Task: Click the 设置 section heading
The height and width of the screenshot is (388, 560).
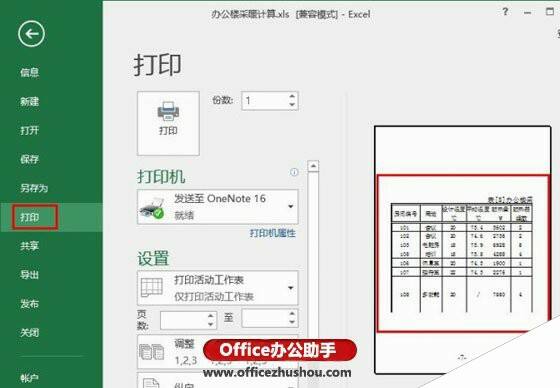Action: 153,258
